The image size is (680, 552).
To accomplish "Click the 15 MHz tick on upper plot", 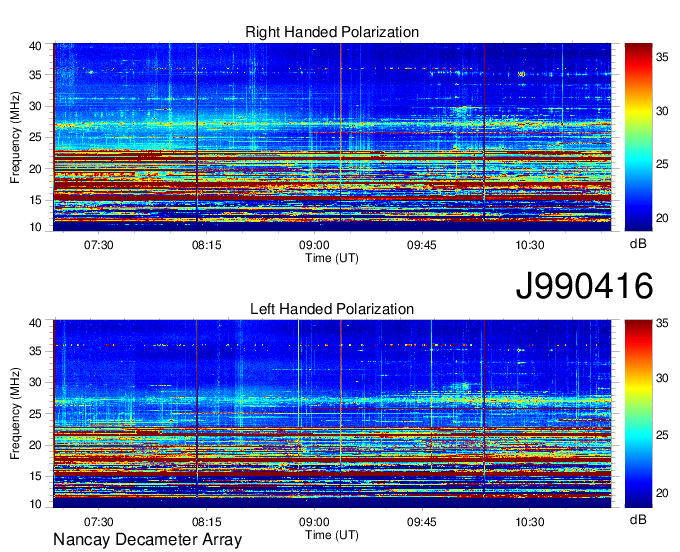I will click(35, 200).
